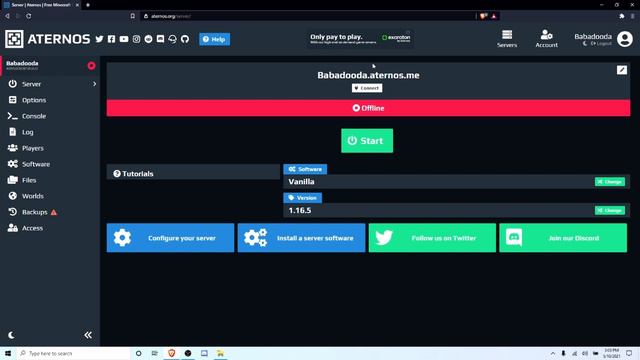Open Task View in the taskbar
The width and height of the screenshot is (640, 360).
(x=155, y=353)
